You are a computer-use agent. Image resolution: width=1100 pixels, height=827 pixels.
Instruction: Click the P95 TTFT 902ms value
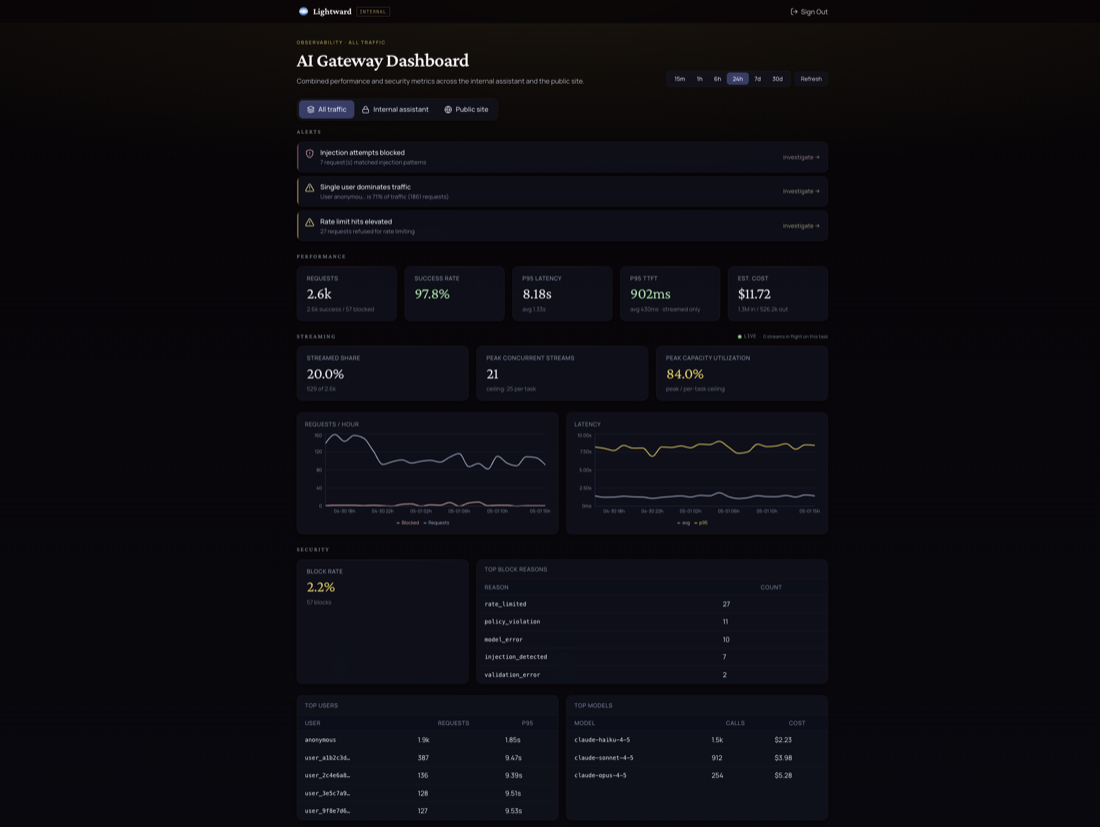650,294
